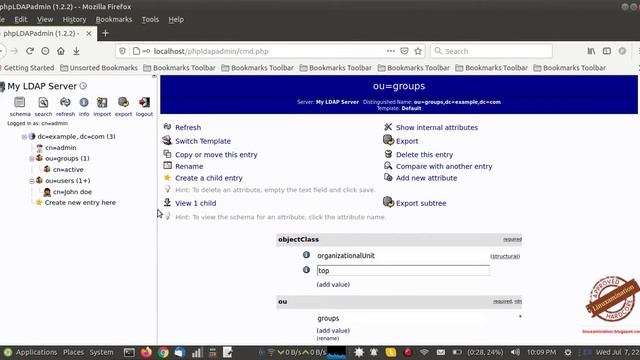Open the Help menu
640x360 pixels.
pyautogui.click(x=176, y=20)
